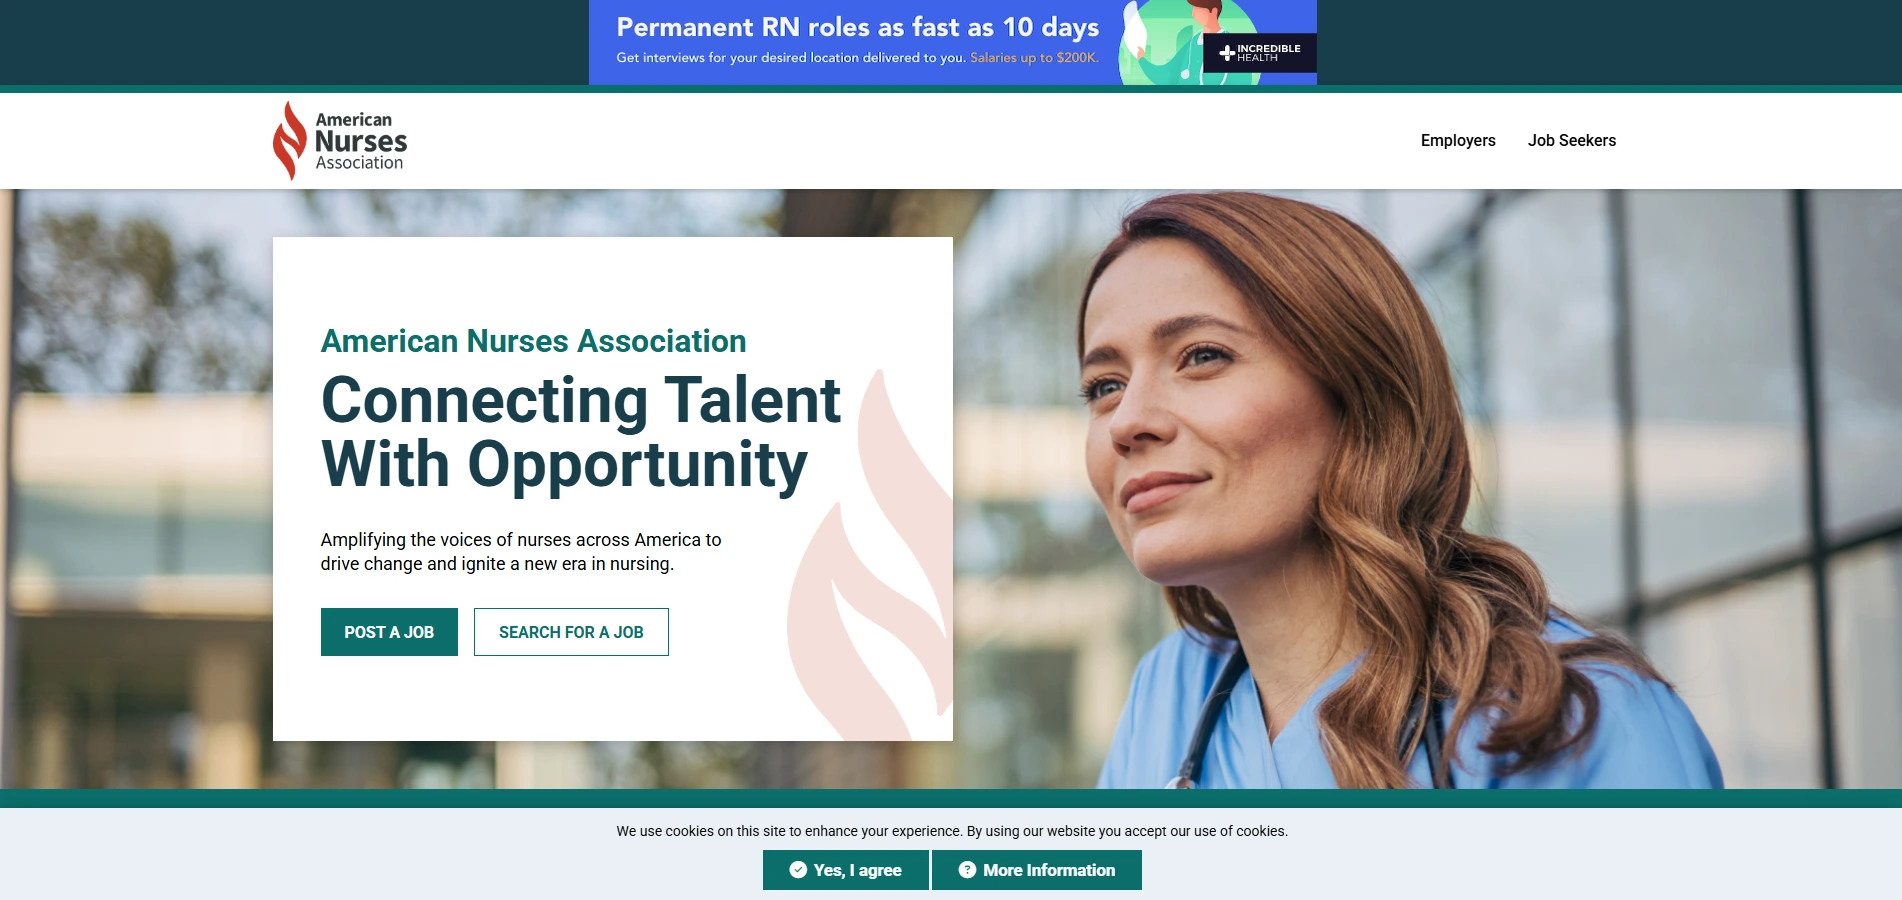Open More Information about cookies

(x=1037, y=870)
